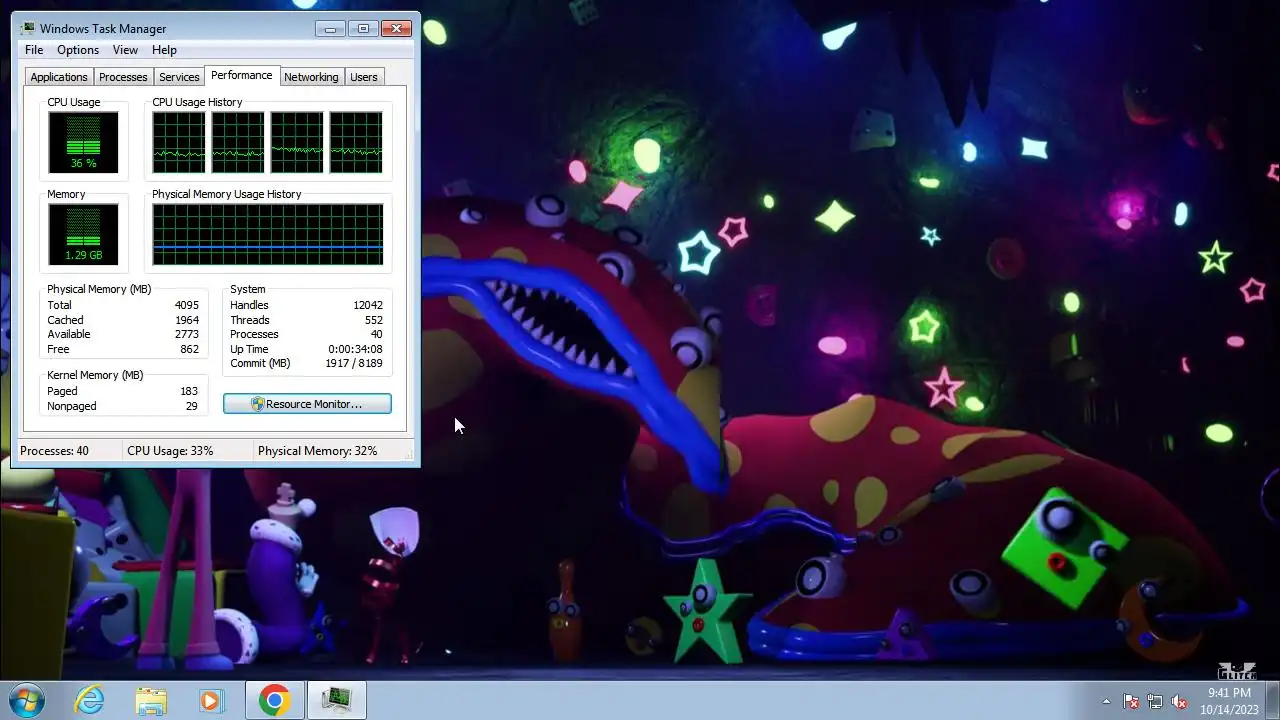
Task: Click status bar Processes: 40 entry
Action: (x=54, y=451)
